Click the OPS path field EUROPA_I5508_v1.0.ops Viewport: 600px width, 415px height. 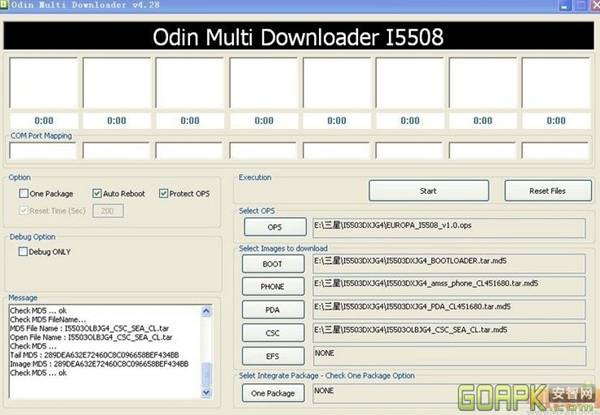tap(449, 228)
